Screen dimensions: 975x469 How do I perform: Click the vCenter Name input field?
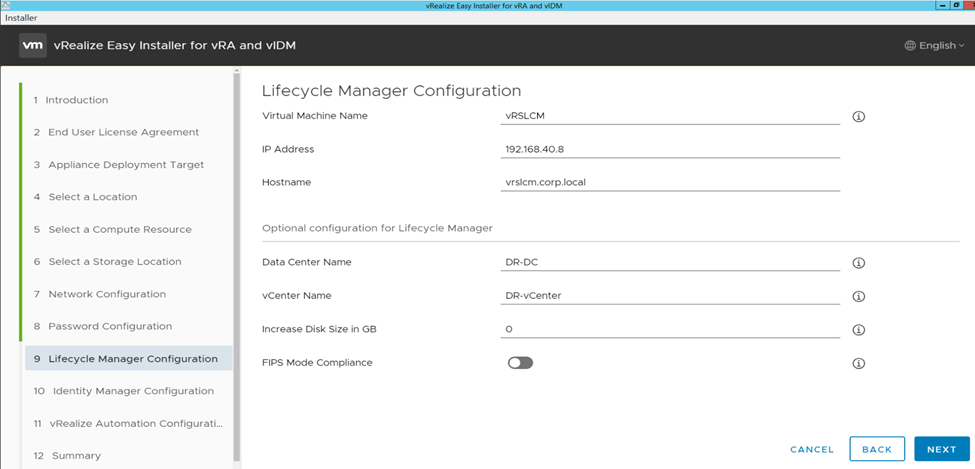click(670, 296)
